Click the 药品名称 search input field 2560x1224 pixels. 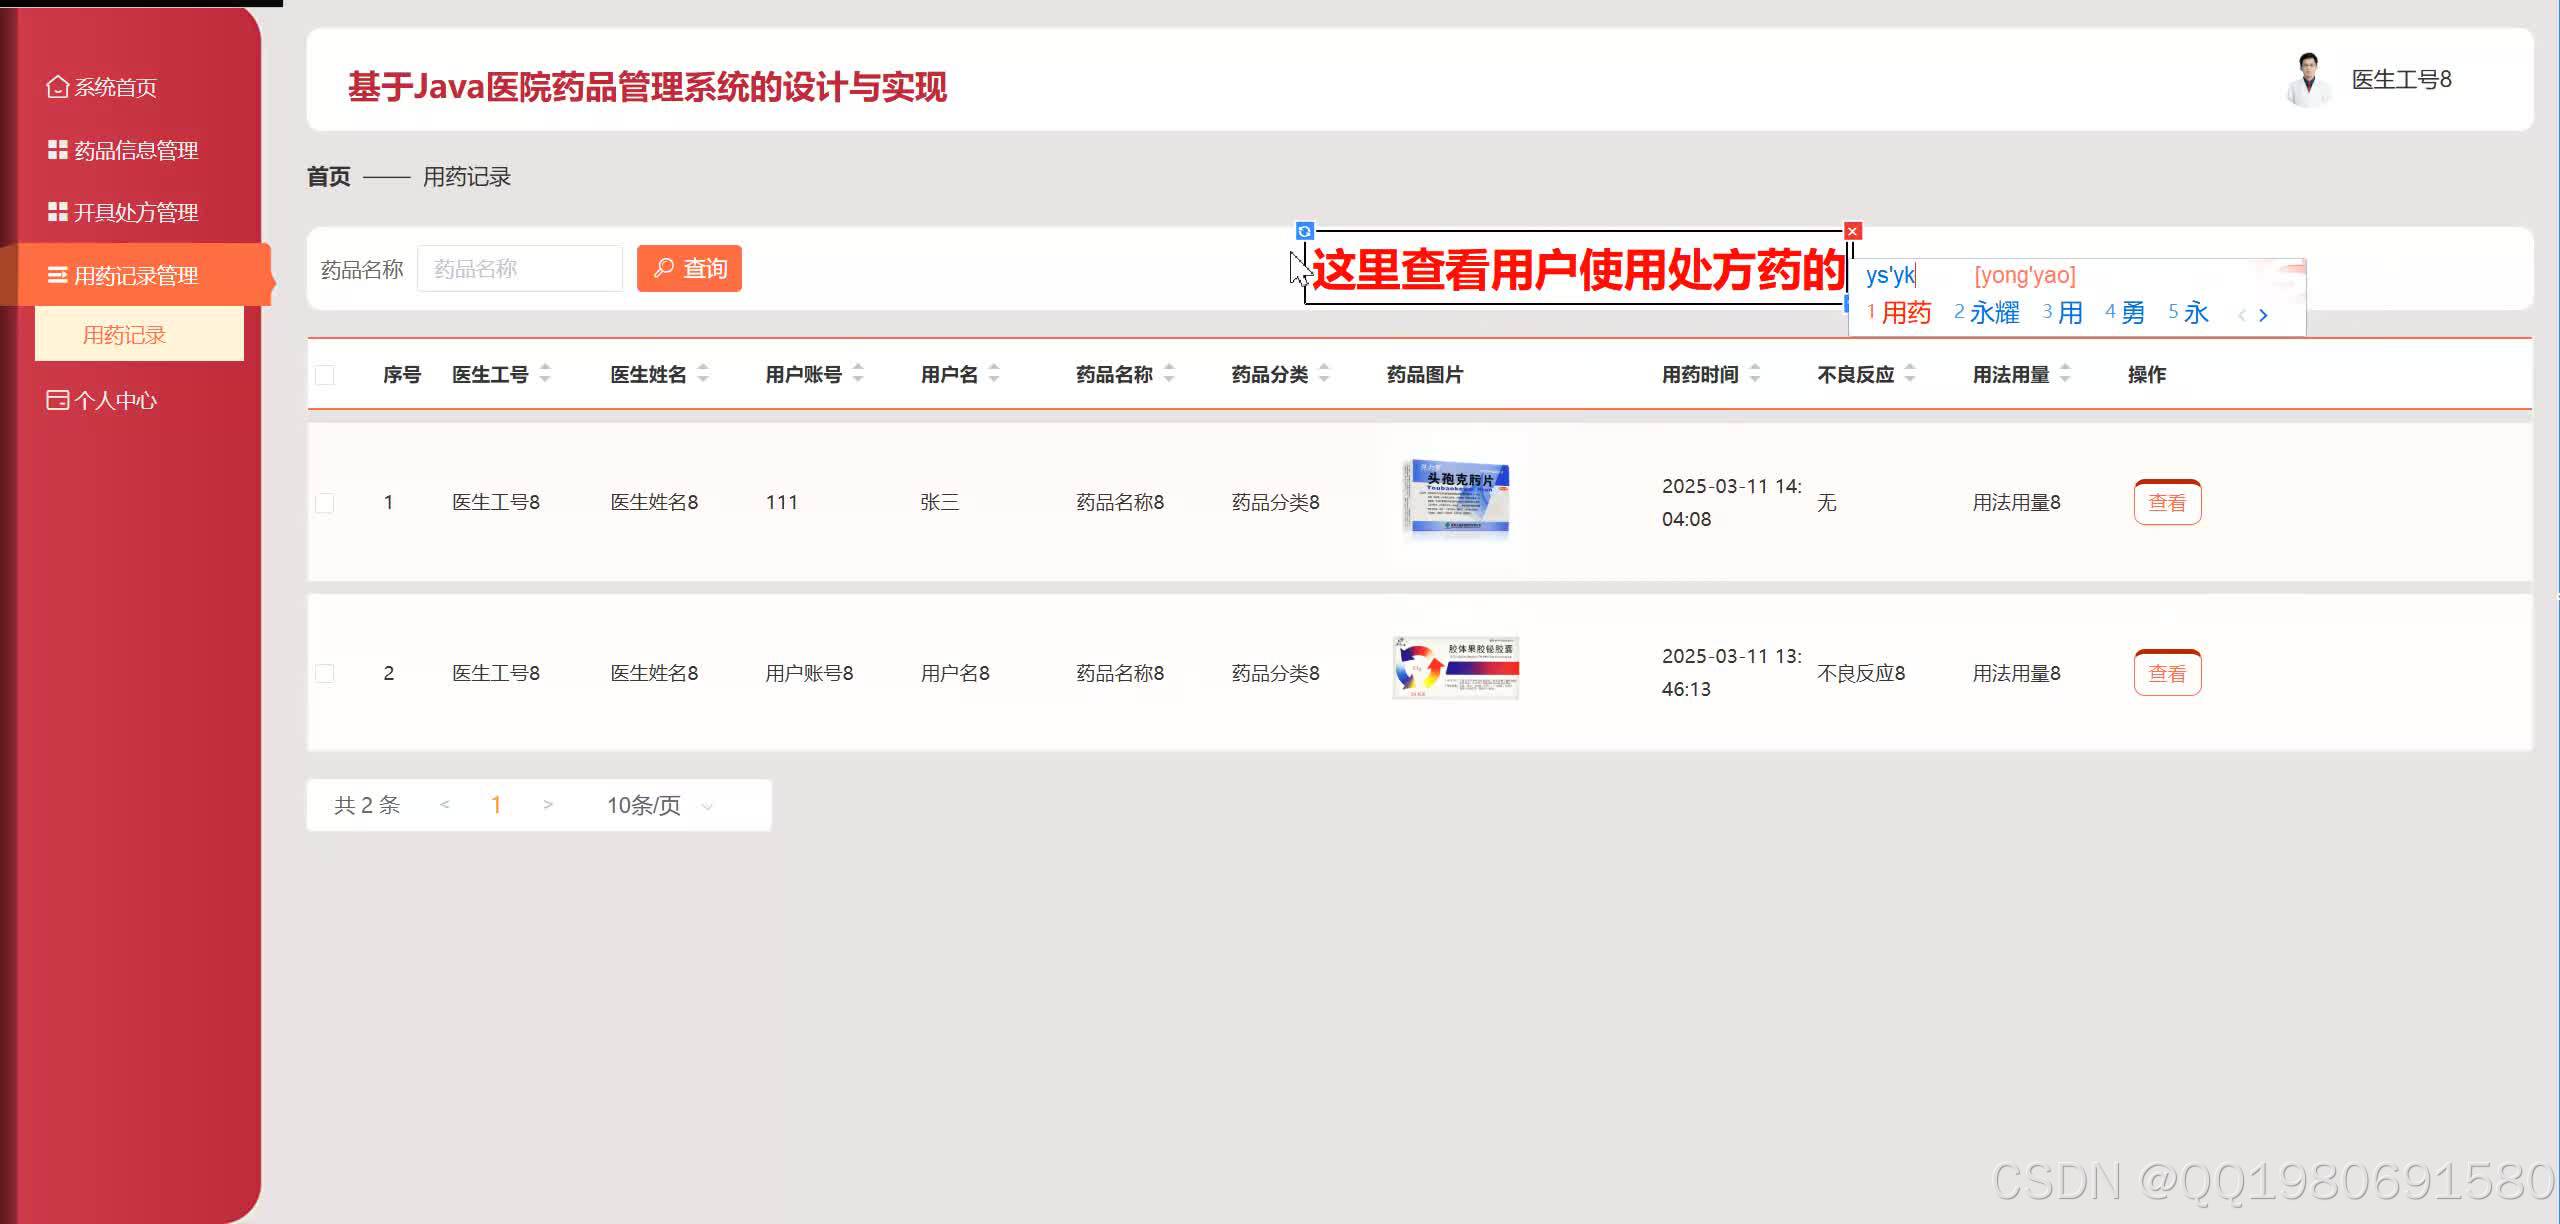pos(519,267)
